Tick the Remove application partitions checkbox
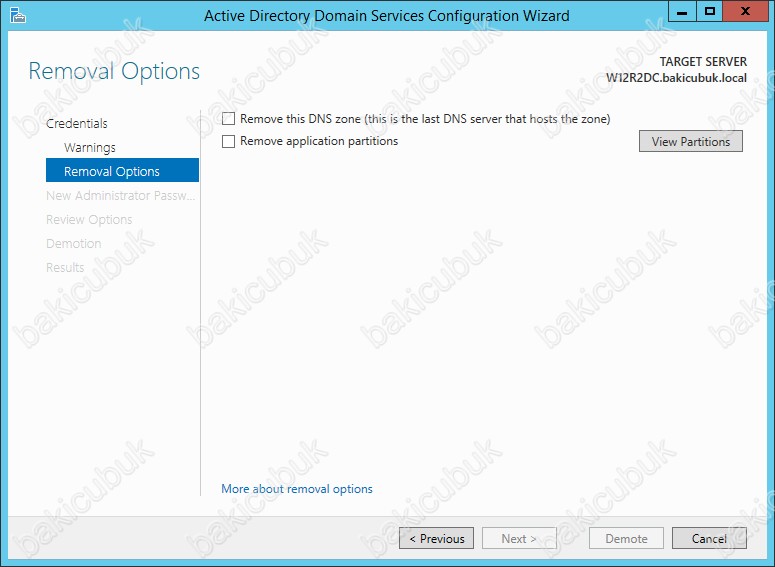The height and width of the screenshot is (567, 775). coord(228,141)
